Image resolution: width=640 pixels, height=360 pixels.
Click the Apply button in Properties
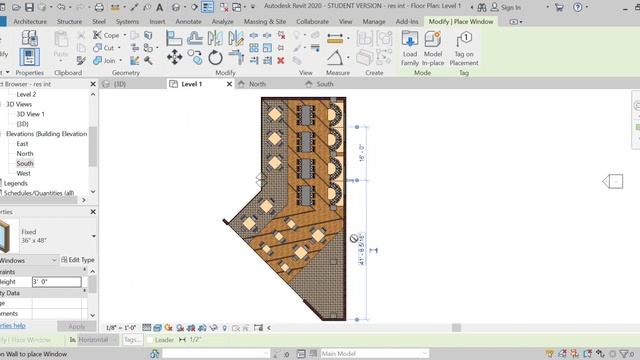click(x=76, y=327)
